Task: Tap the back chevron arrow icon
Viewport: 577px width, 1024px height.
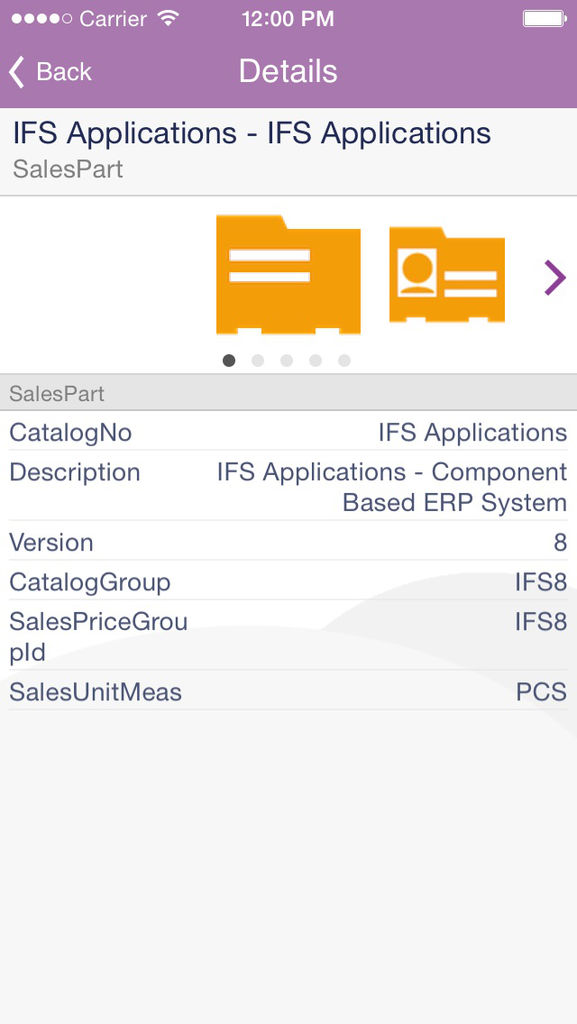Action: tap(17, 72)
